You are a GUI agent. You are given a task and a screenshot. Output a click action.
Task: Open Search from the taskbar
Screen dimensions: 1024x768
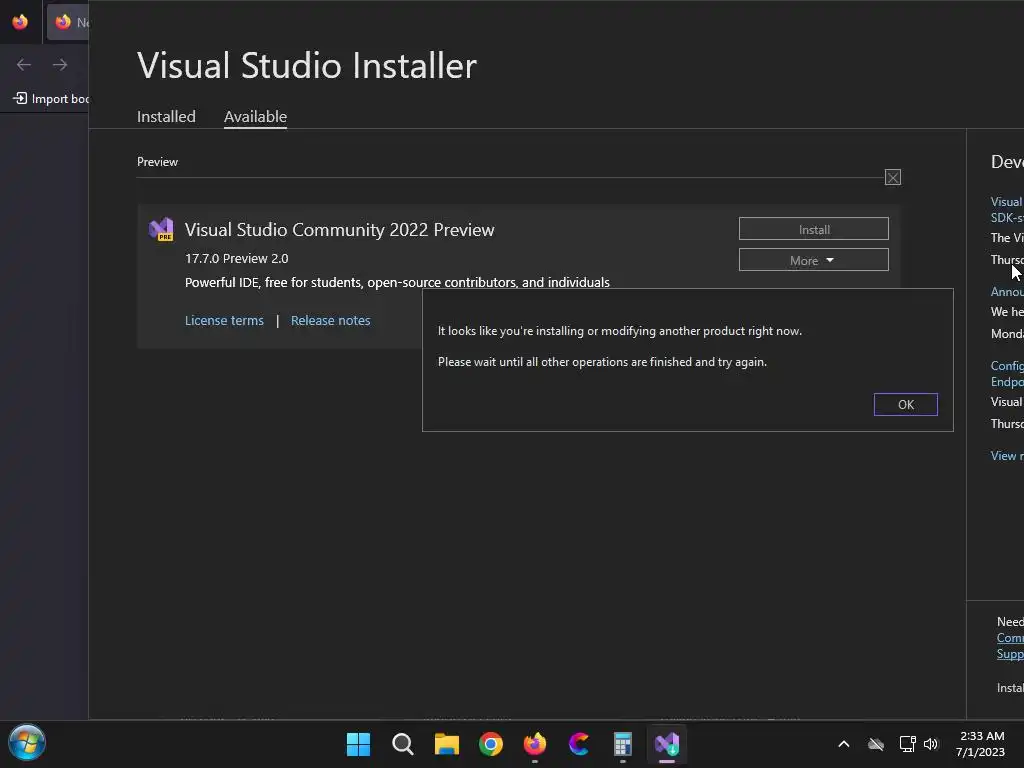point(402,744)
